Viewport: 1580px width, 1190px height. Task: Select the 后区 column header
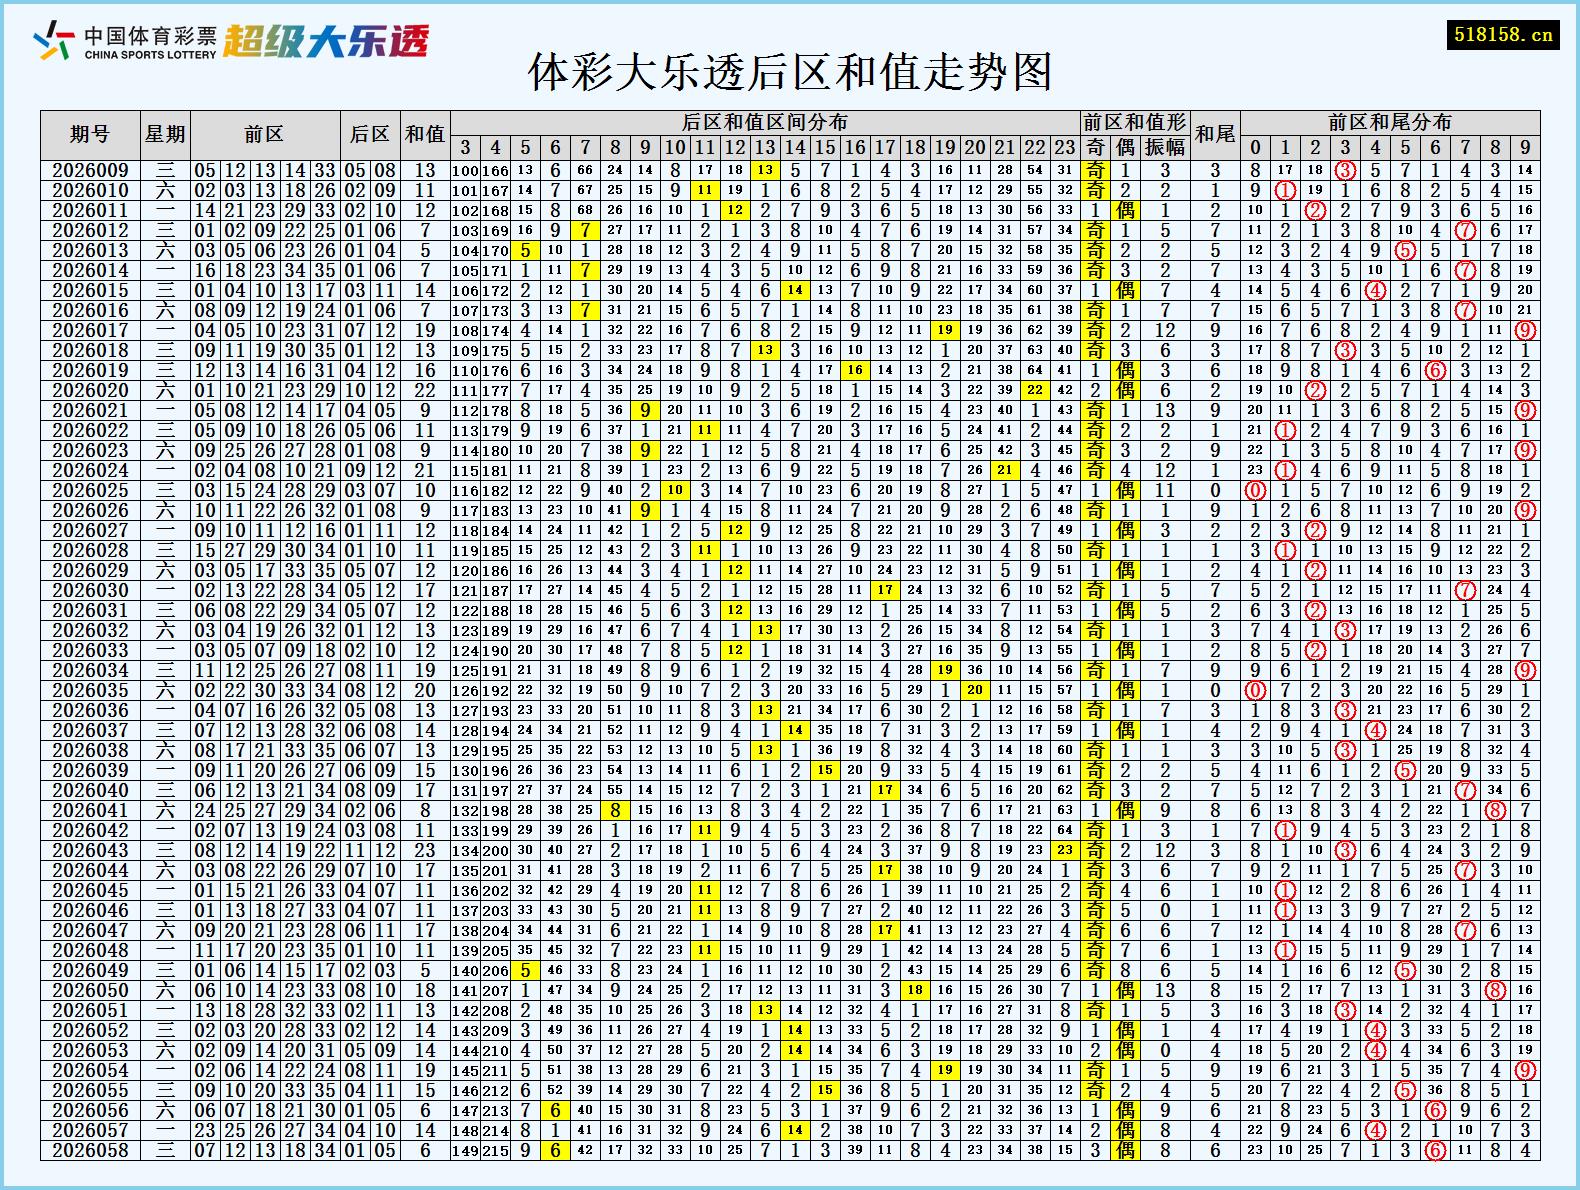370,134
